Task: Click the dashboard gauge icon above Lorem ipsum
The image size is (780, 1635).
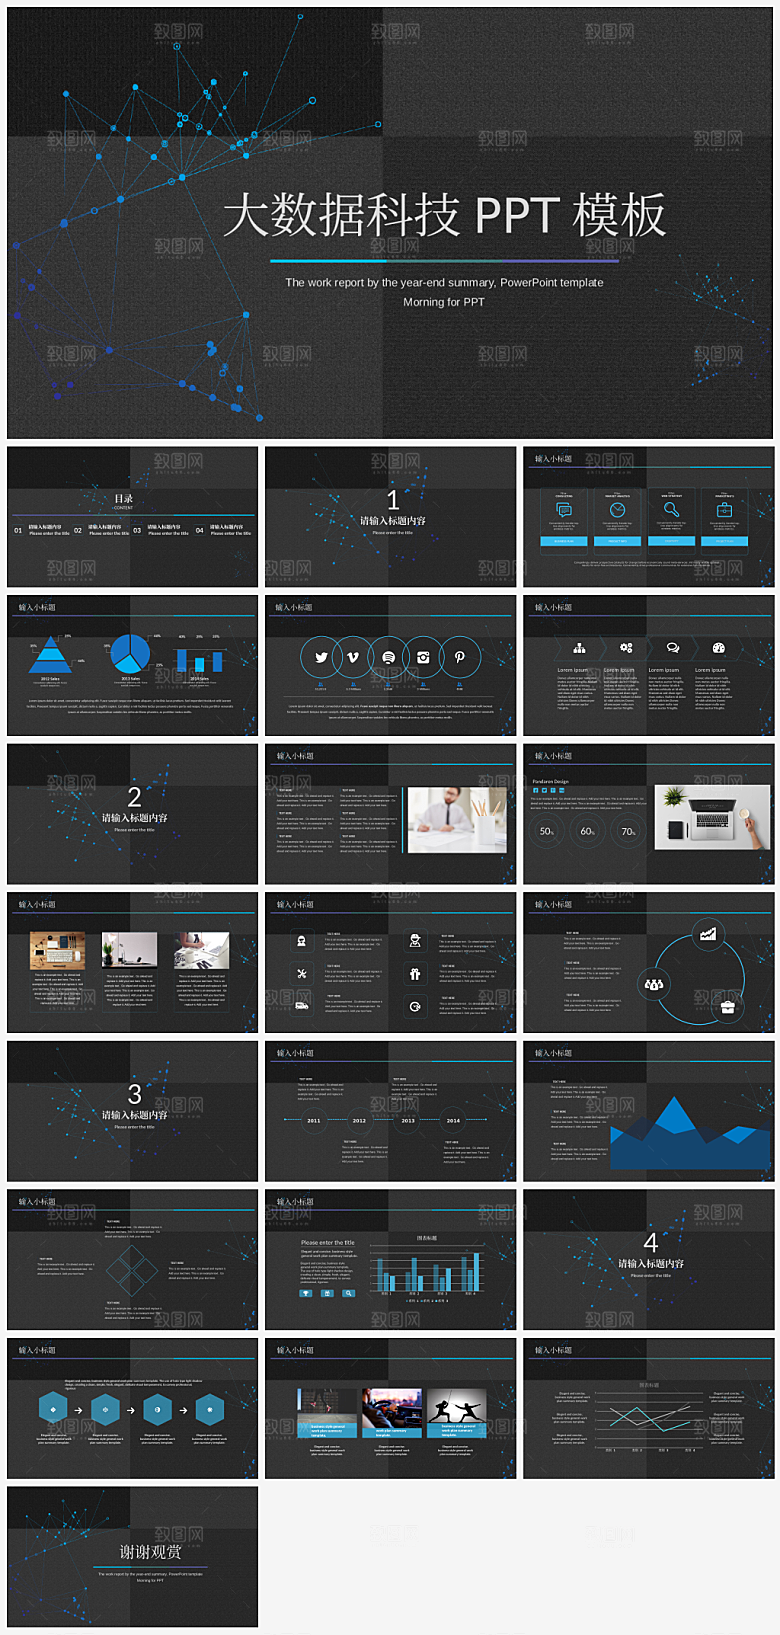Action: click(718, 648)
